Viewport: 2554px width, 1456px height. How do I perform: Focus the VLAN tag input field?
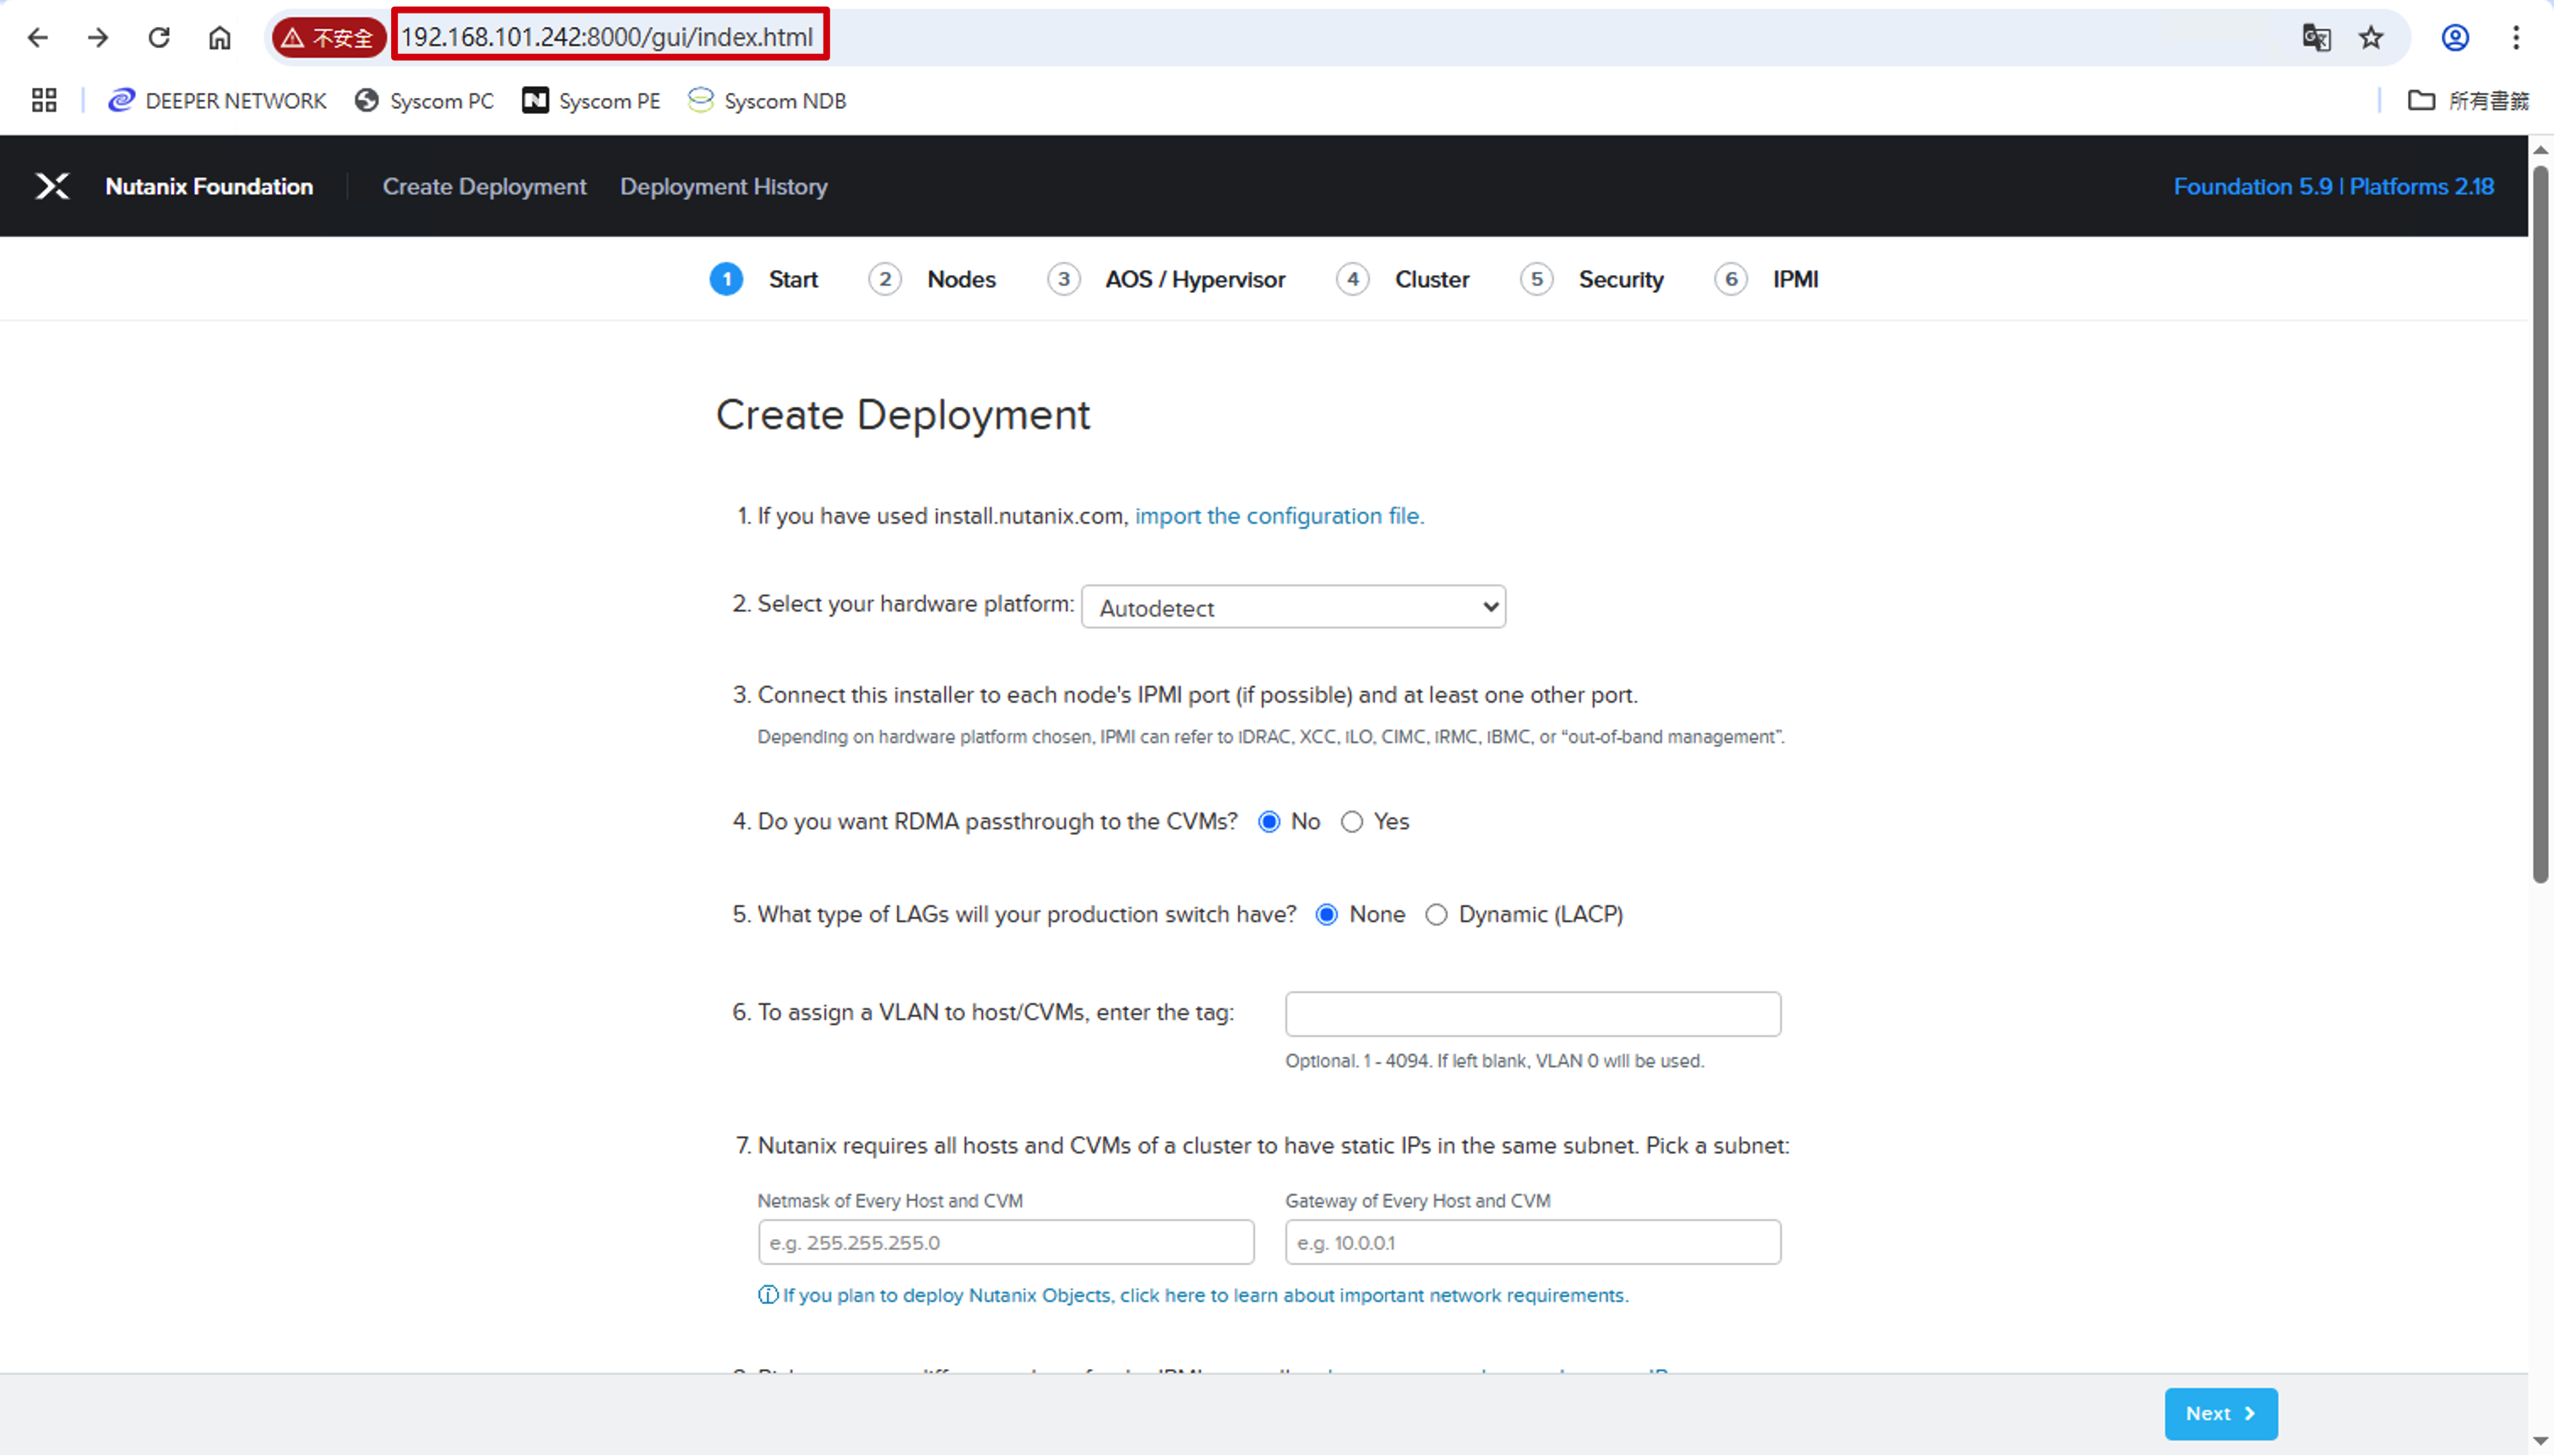(1533, 1014)
